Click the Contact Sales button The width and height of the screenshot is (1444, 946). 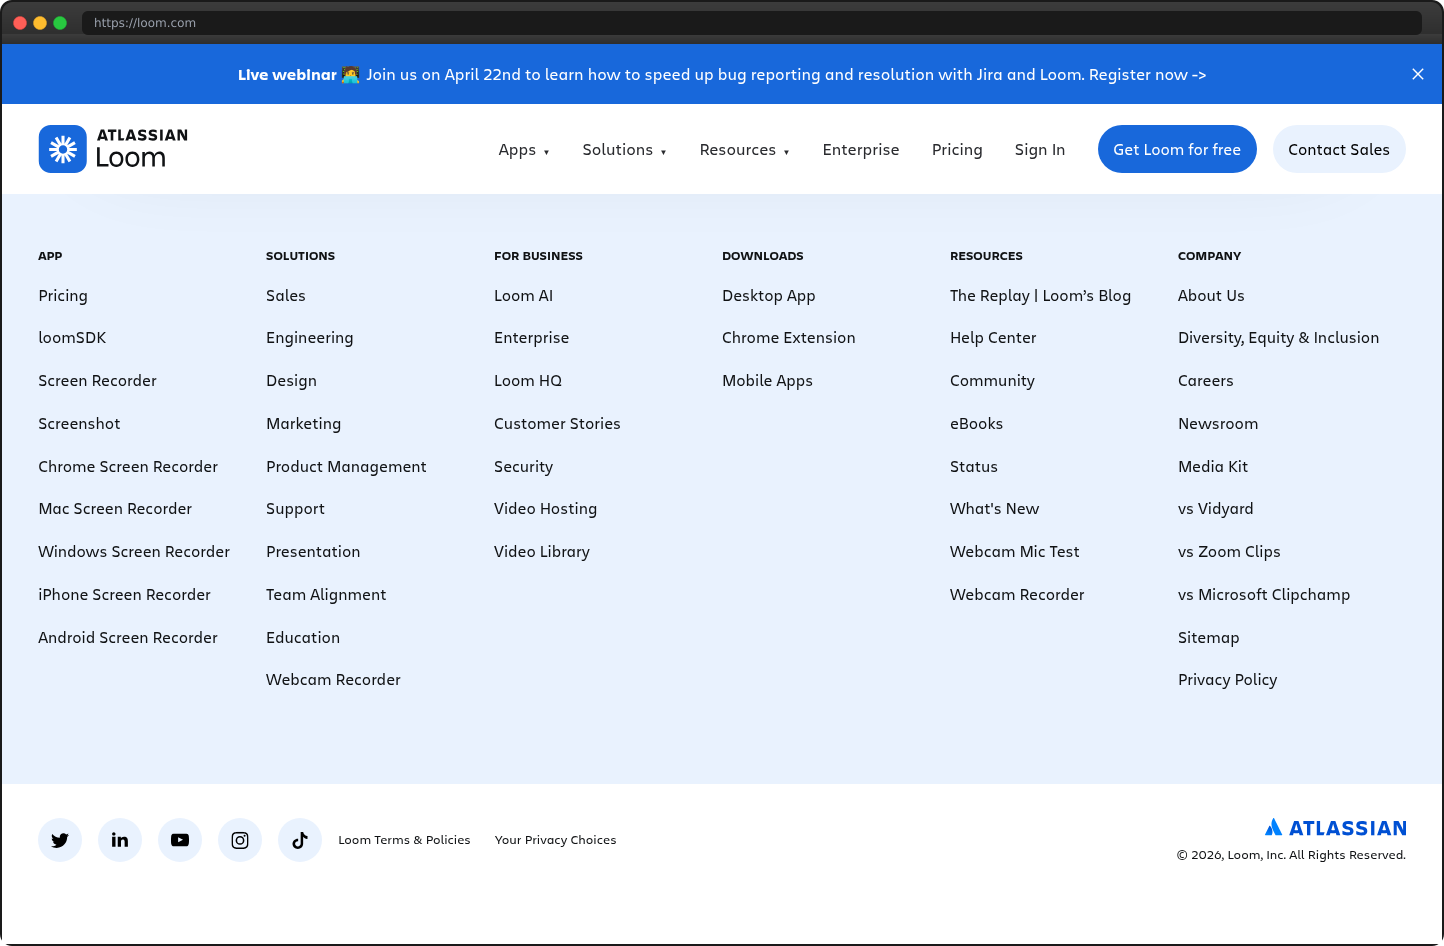1339,149
